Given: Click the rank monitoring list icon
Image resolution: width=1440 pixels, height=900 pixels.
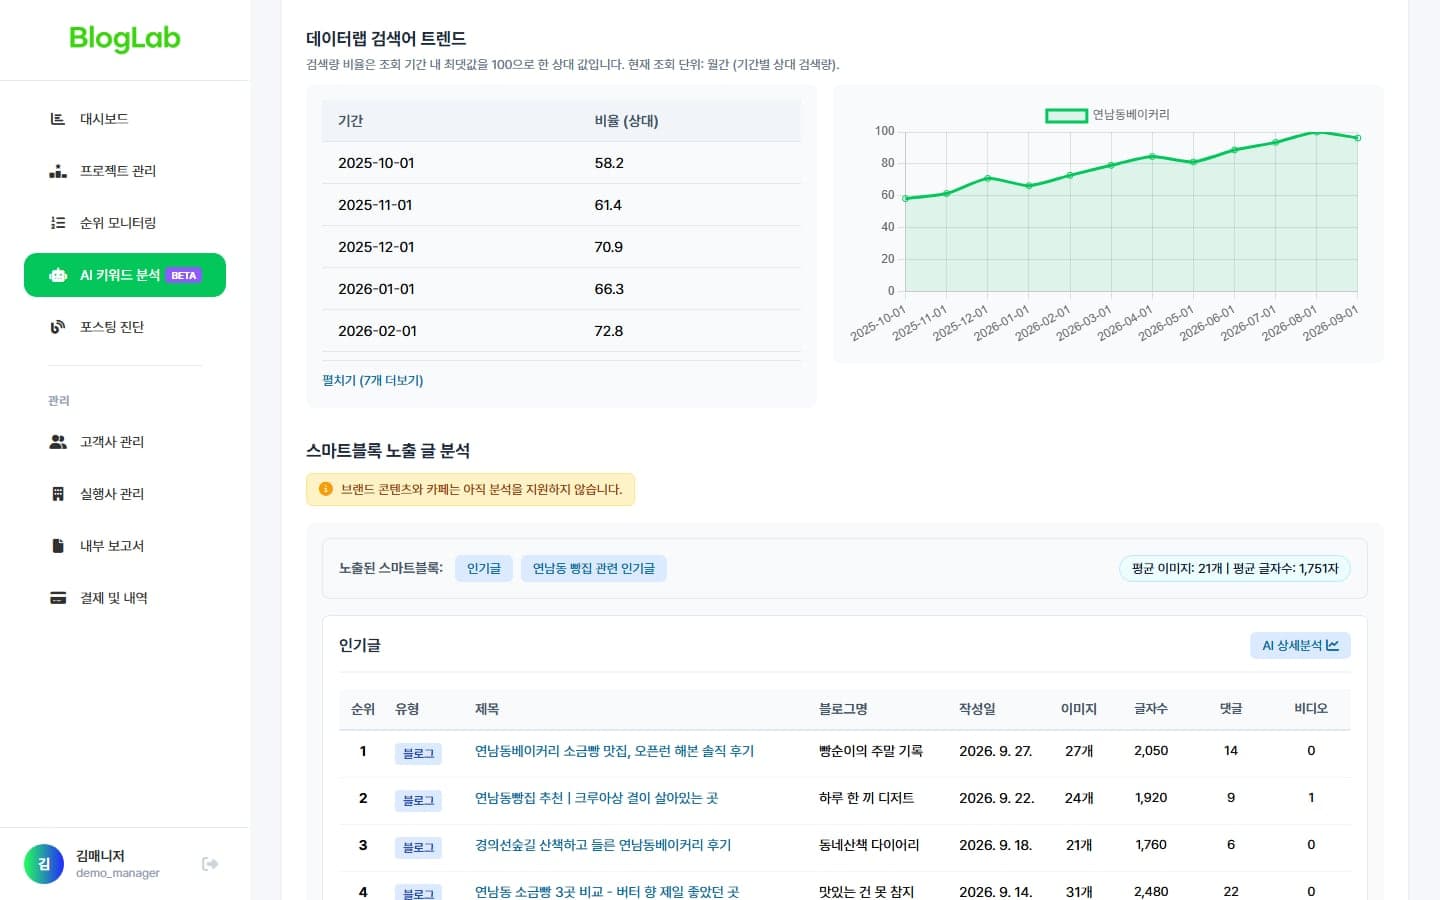Looking at the screenshot, I should (x=58, y=223).
